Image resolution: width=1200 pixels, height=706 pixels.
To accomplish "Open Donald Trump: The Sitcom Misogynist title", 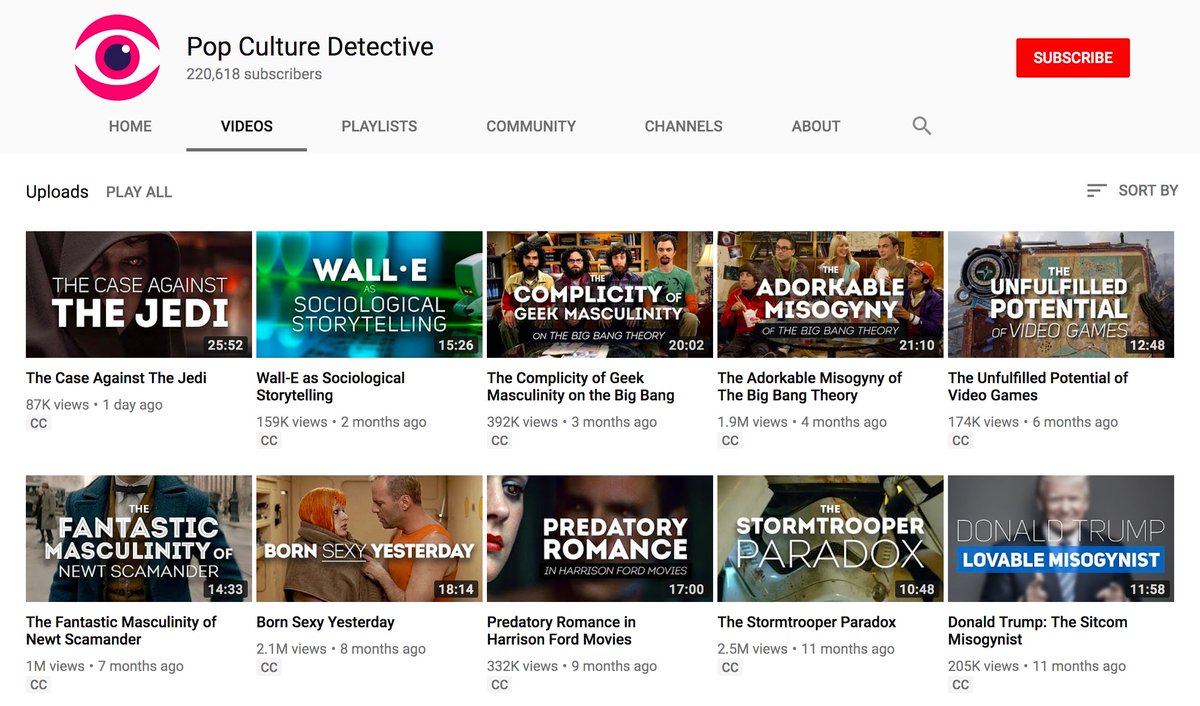I will click(1038, 630).
